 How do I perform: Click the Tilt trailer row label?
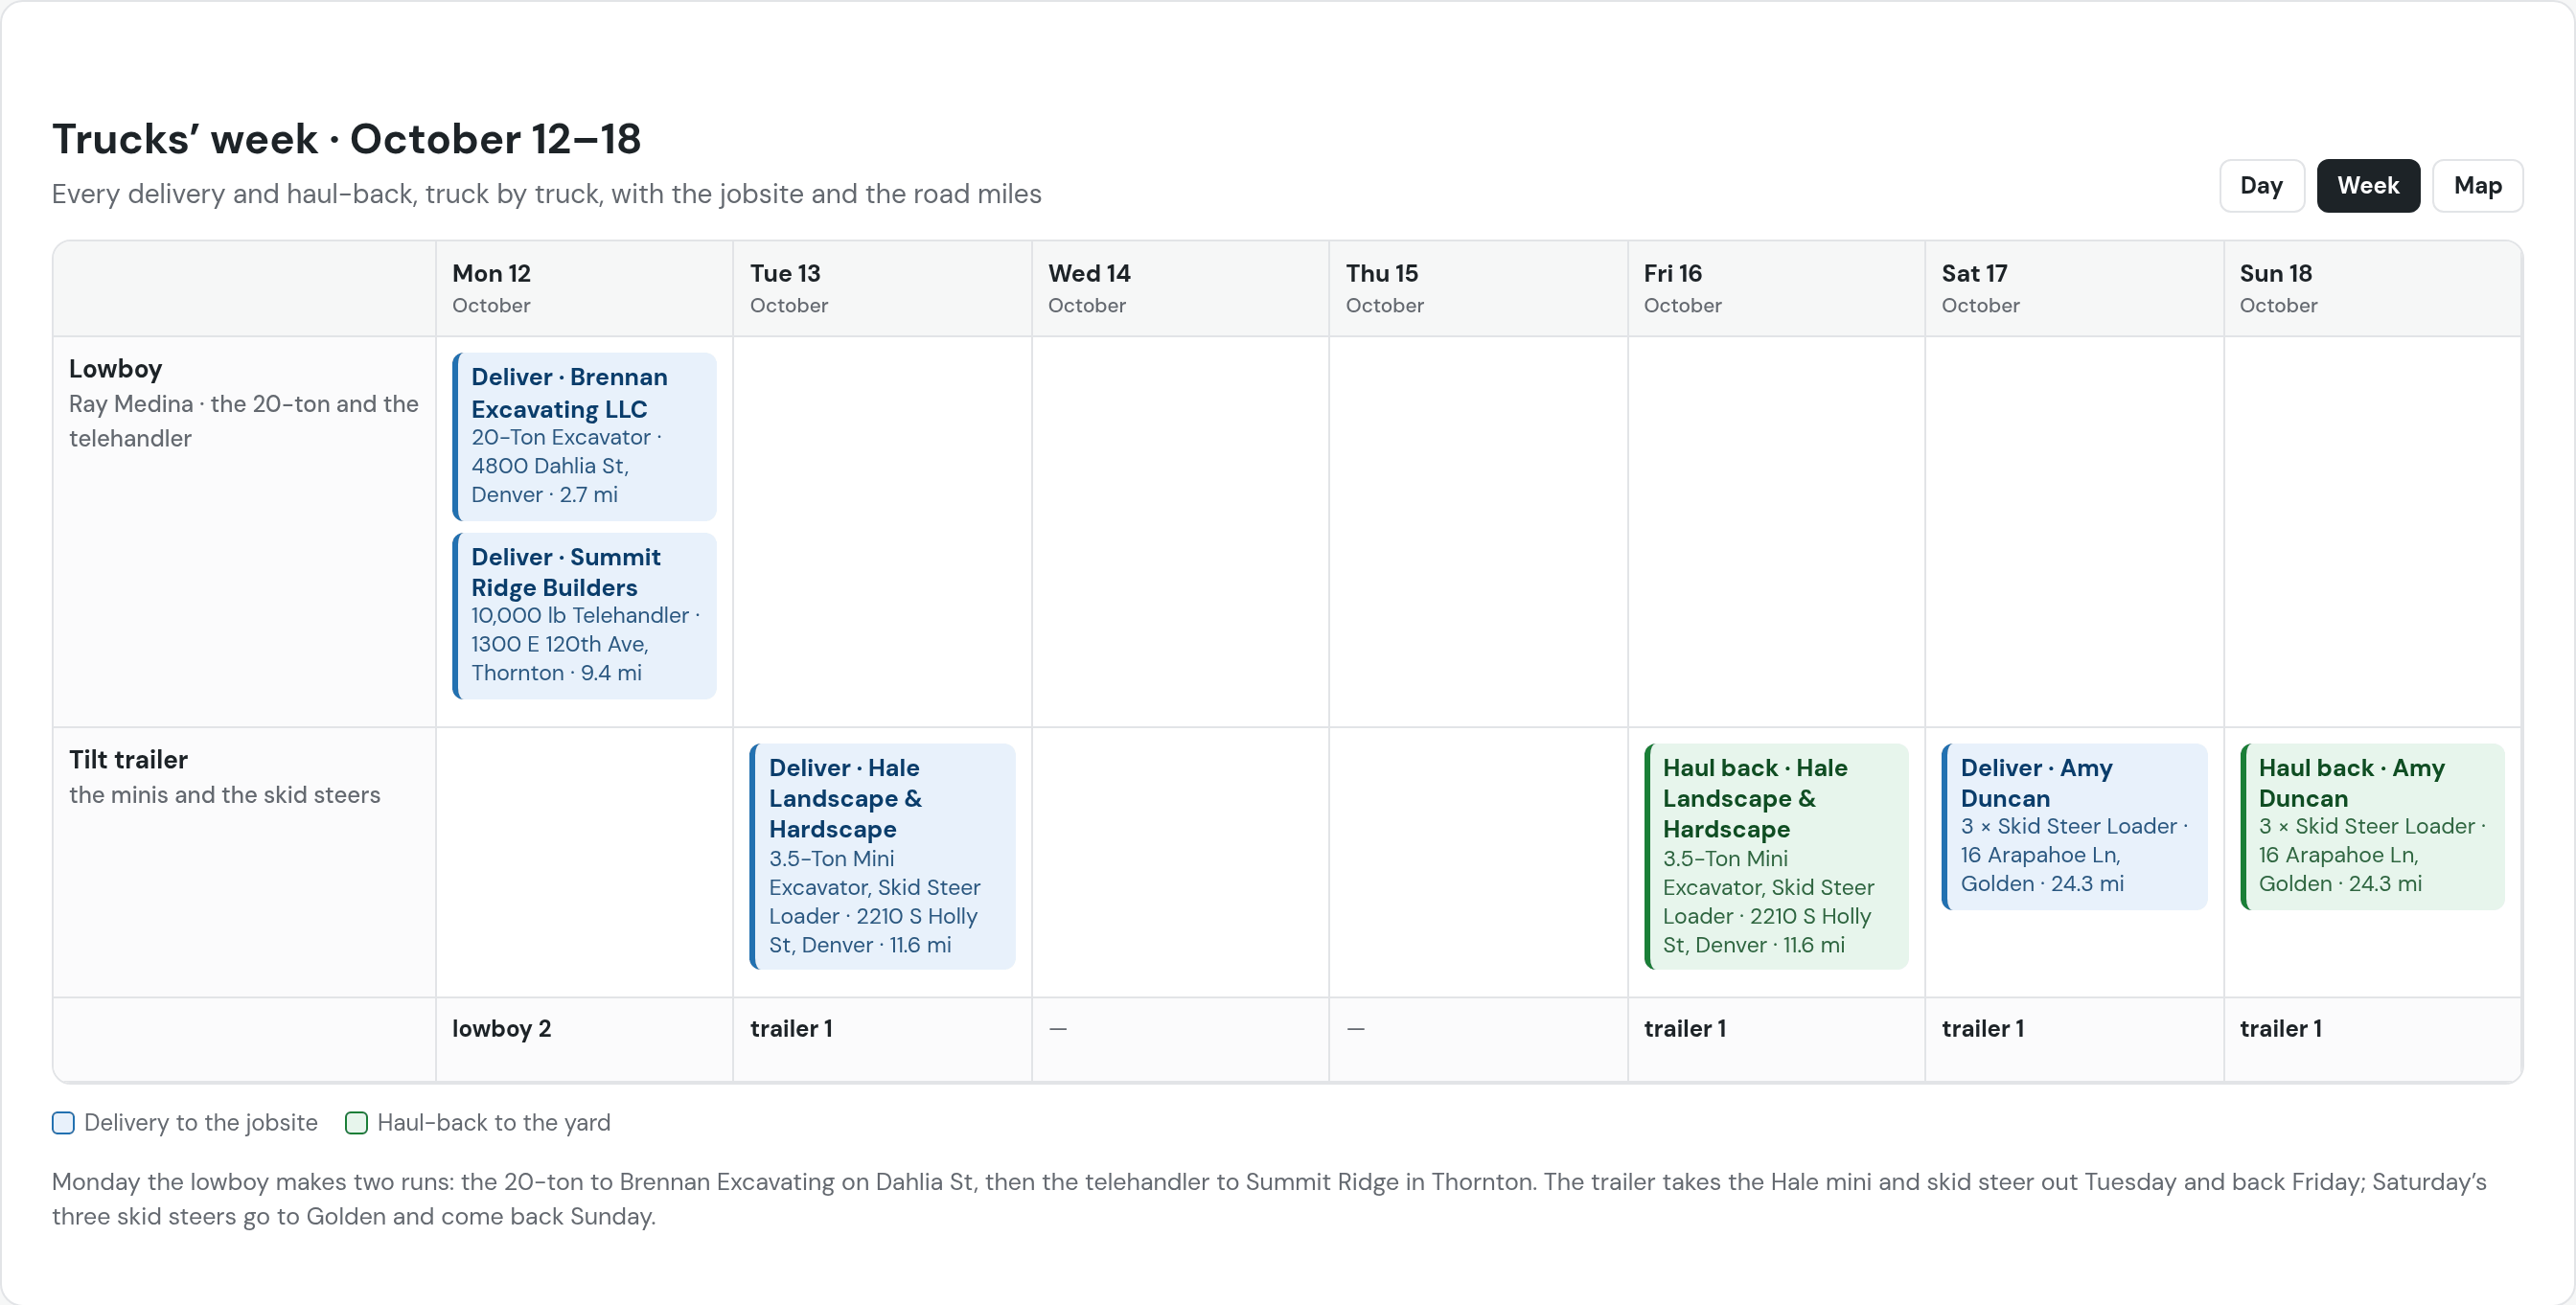tap(128, 760)
